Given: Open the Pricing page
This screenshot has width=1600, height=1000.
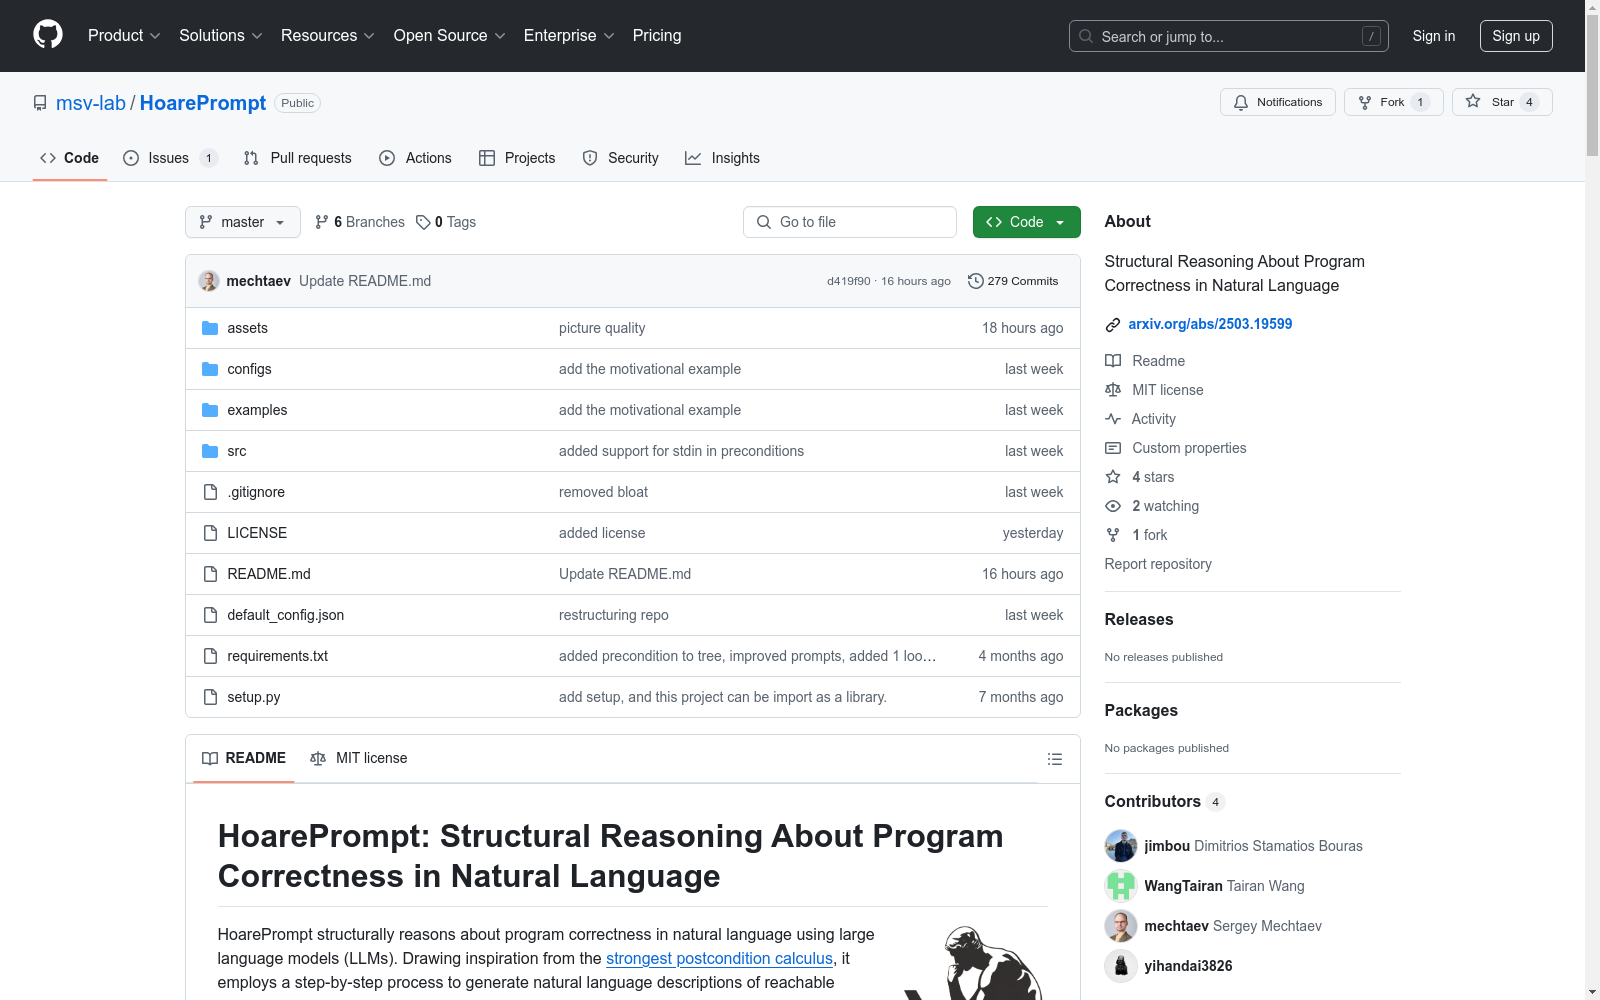Looking at the screenshot, I should [657, 35].
